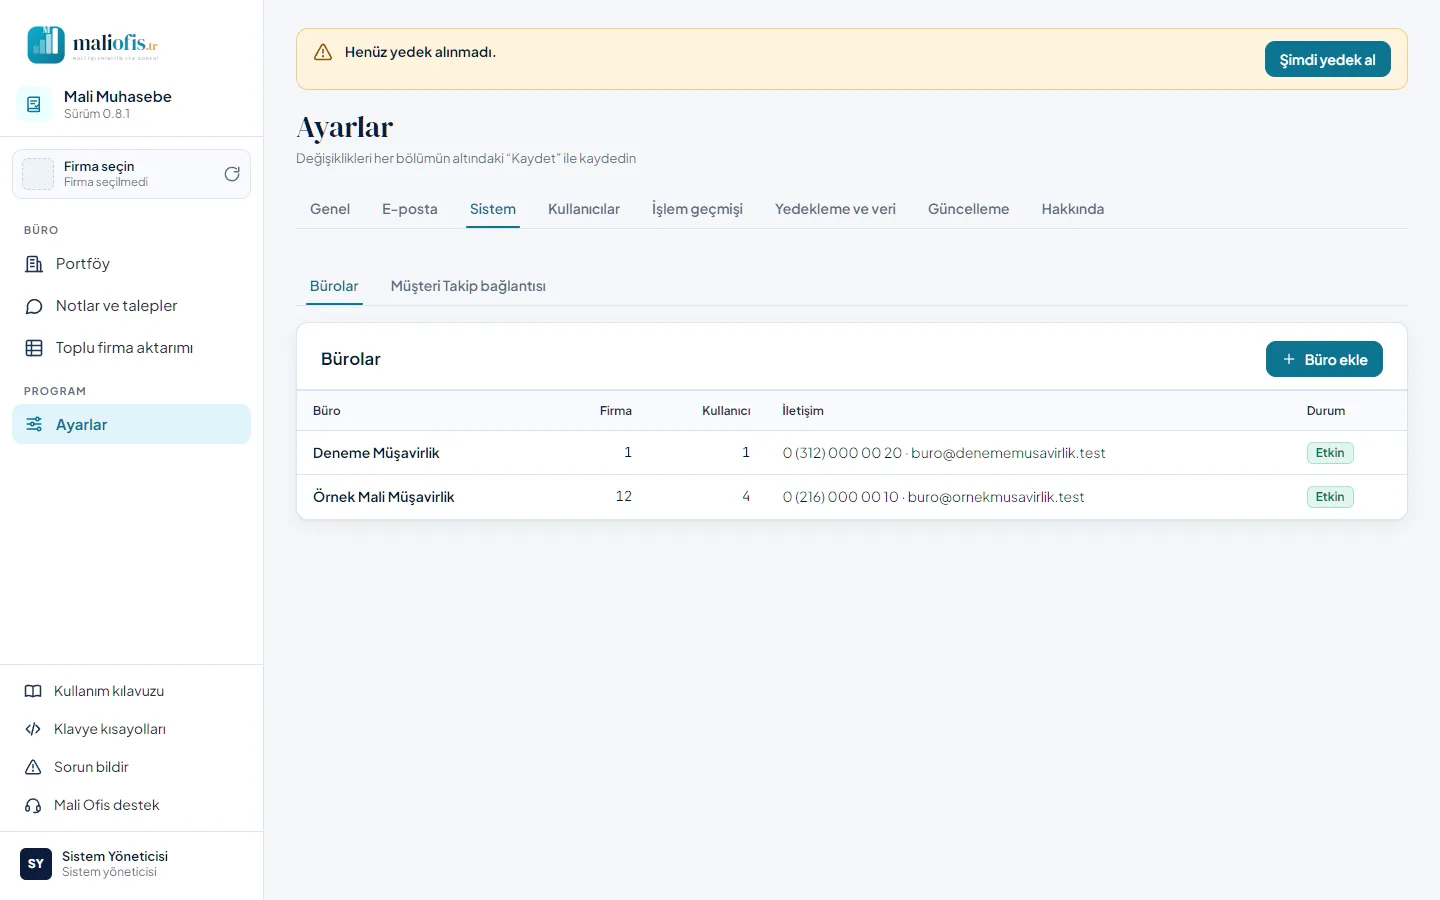Open Müşteri Takip bağlantısı sub-tab

[x=468, y=286]
